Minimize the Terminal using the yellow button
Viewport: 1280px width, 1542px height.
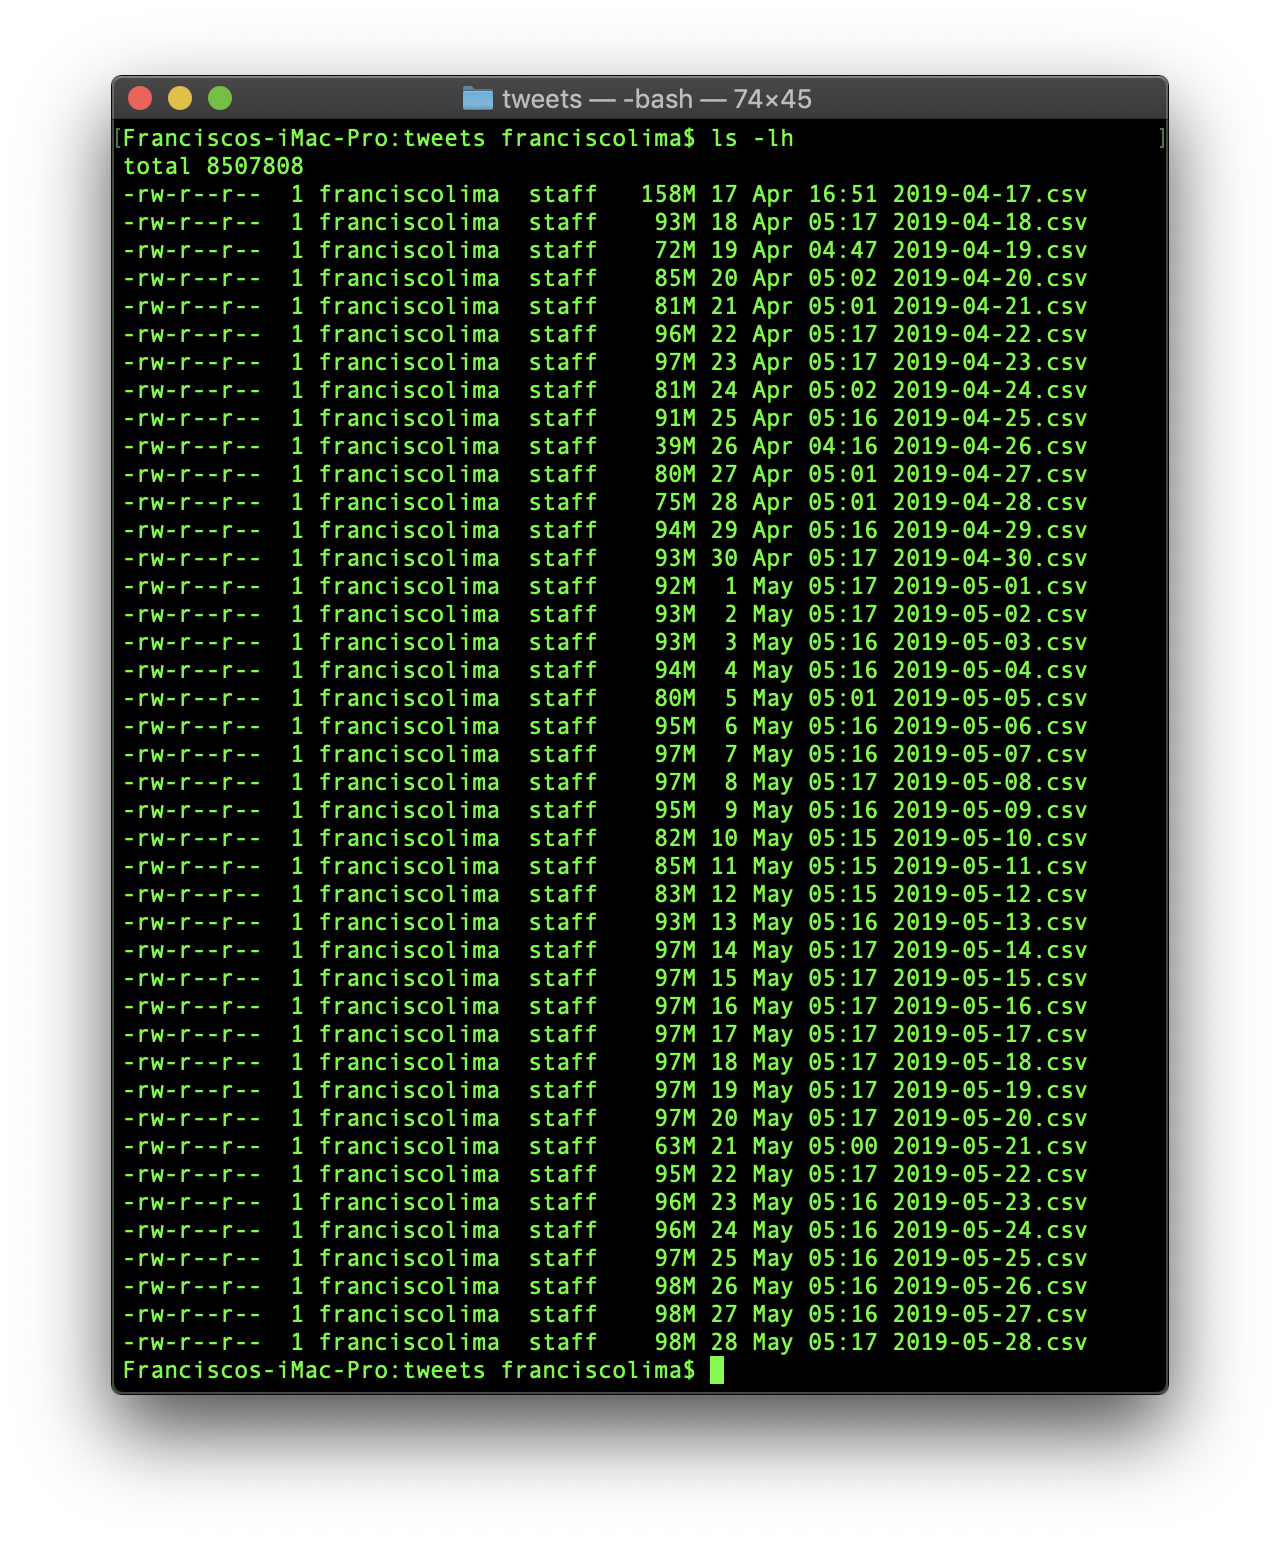pos(180,98)
